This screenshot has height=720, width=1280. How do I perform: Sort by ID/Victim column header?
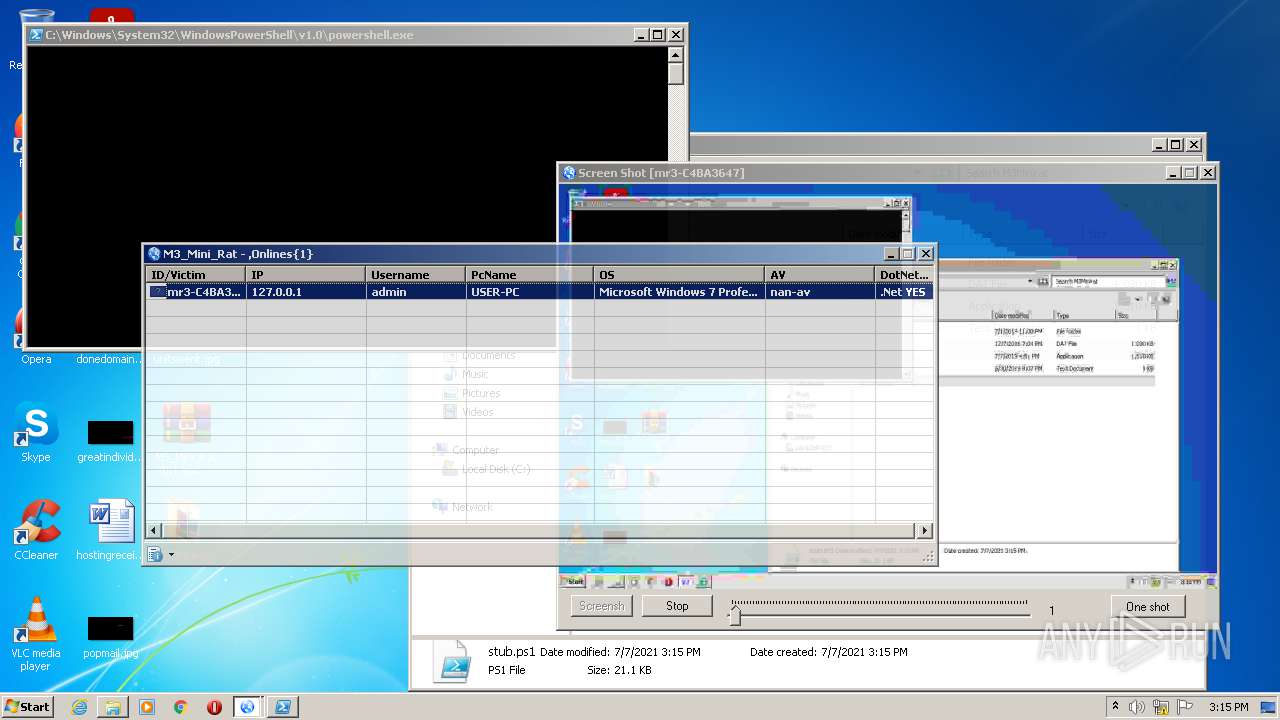196,275
